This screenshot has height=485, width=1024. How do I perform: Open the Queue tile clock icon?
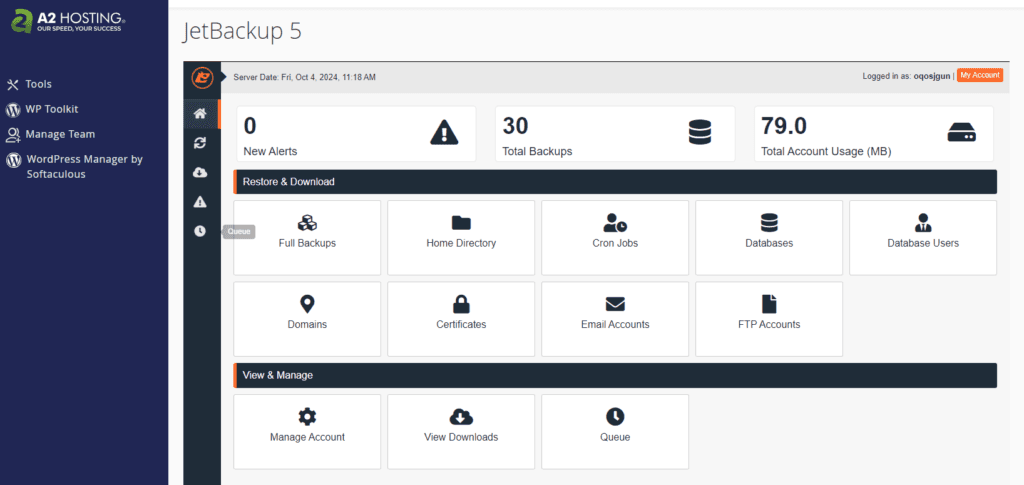pos(615,416)
